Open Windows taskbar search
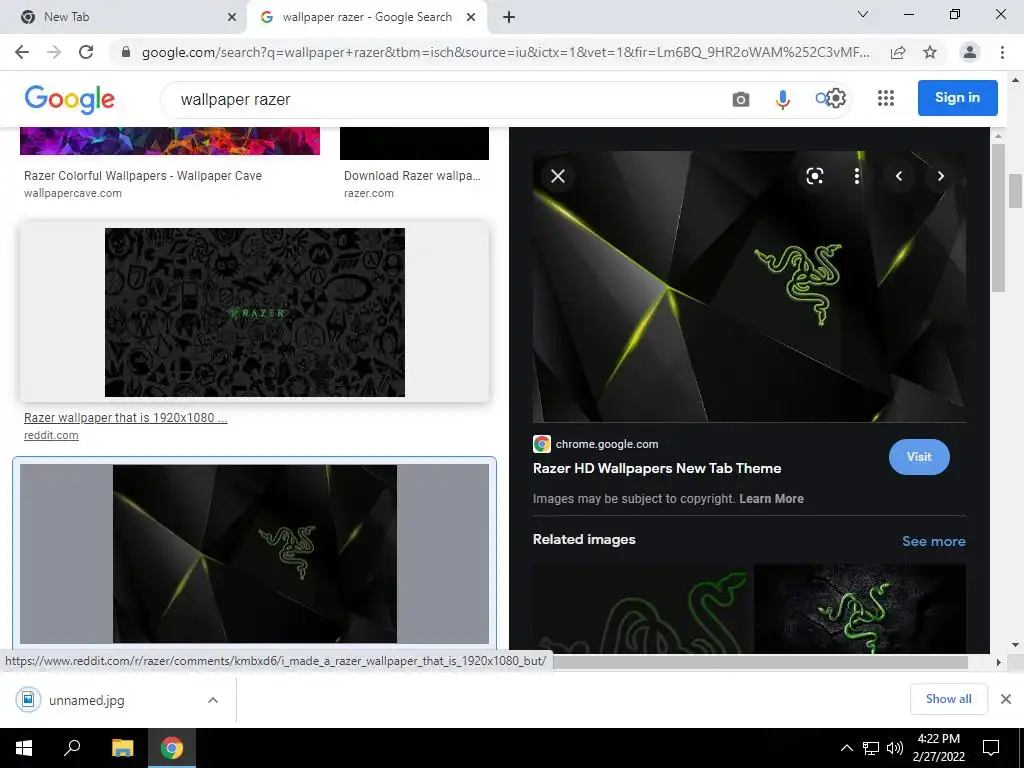 point(72,748)
